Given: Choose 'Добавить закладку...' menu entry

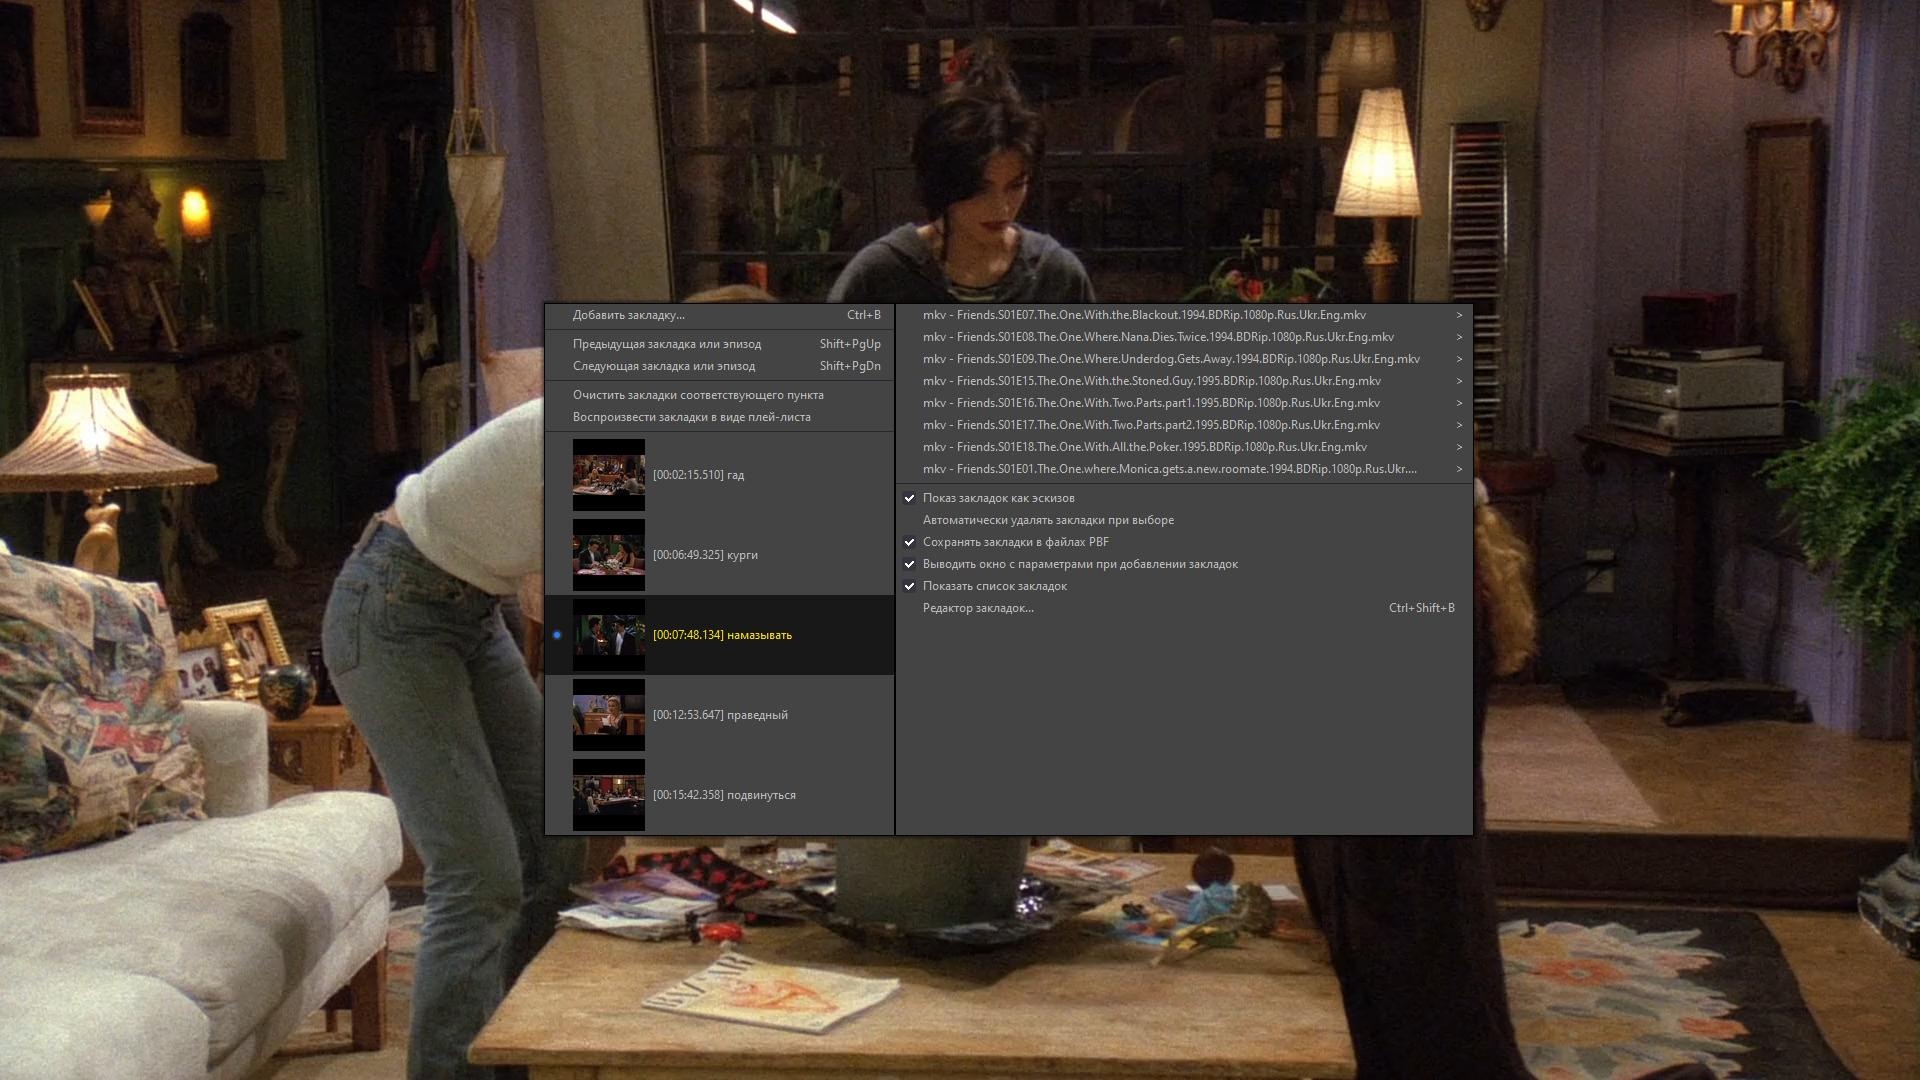Looking at the screenshot, I should [x=628, y=315].
